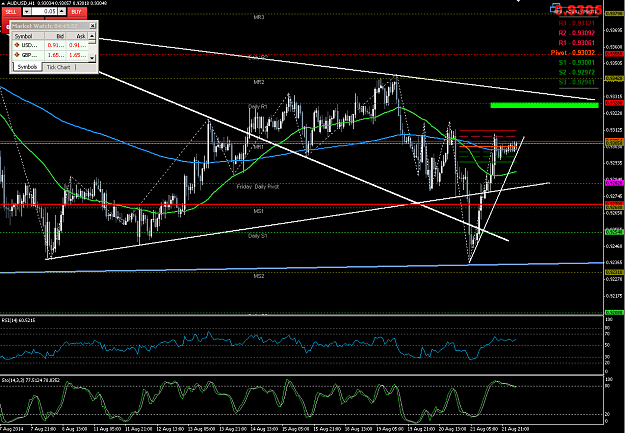Click the red SELL button
Image resolution: width=625 pixels, height=433 pixels.
(x=11, y=12)
